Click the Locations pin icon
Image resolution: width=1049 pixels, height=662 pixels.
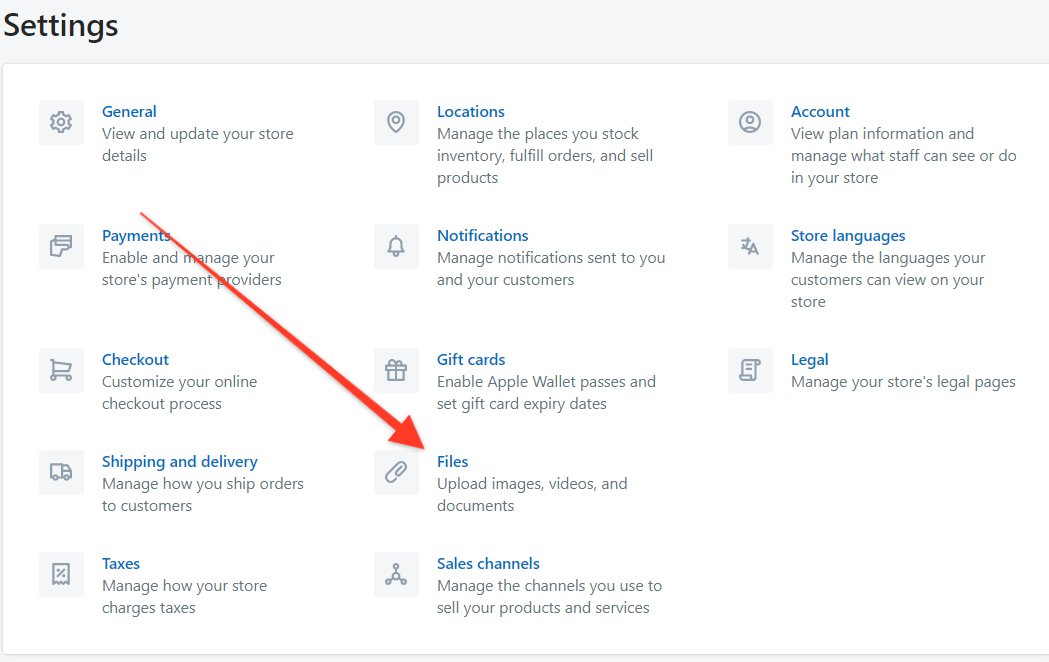coord(396,122)
